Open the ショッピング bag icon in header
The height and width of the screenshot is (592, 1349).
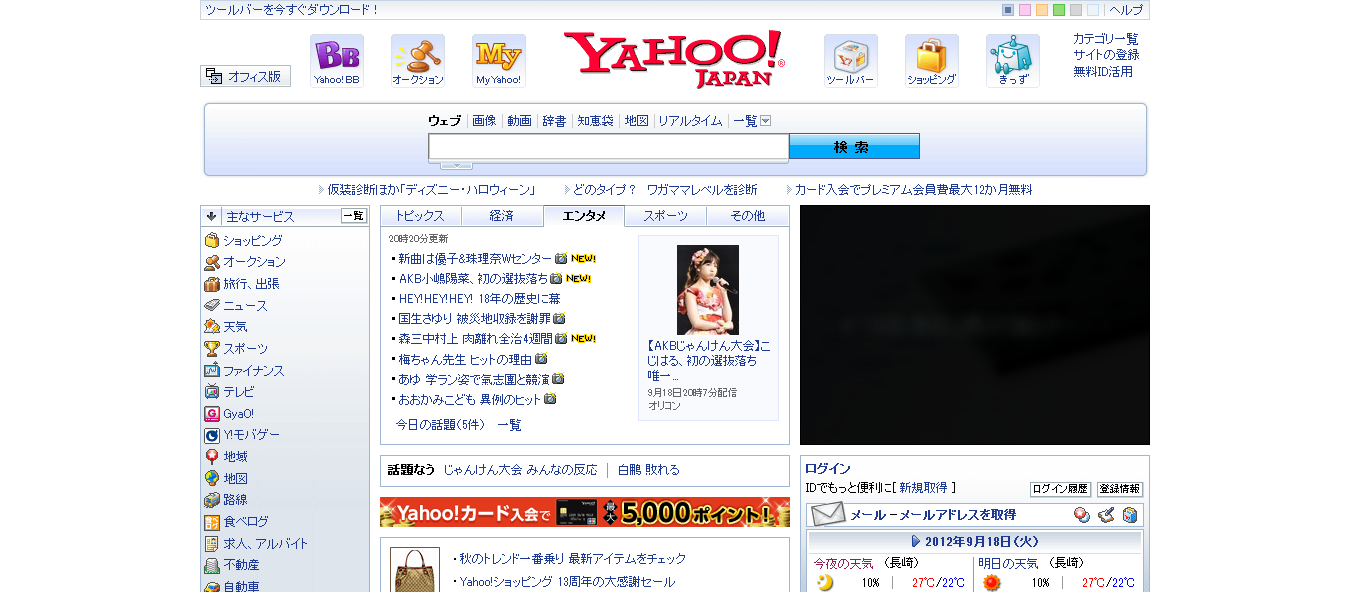point(932,61)
